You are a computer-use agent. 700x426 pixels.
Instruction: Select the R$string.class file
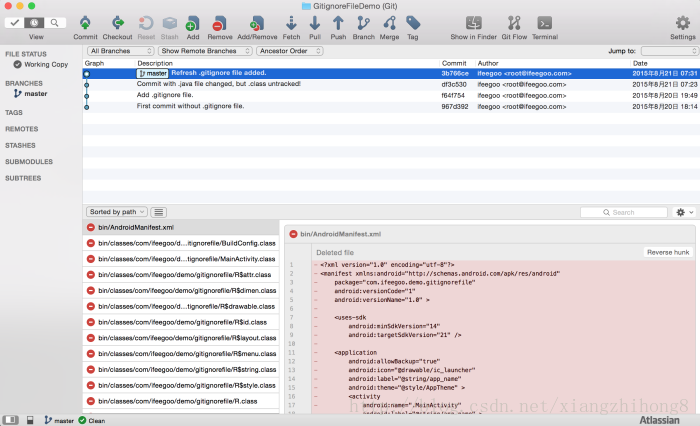point(181,370)
